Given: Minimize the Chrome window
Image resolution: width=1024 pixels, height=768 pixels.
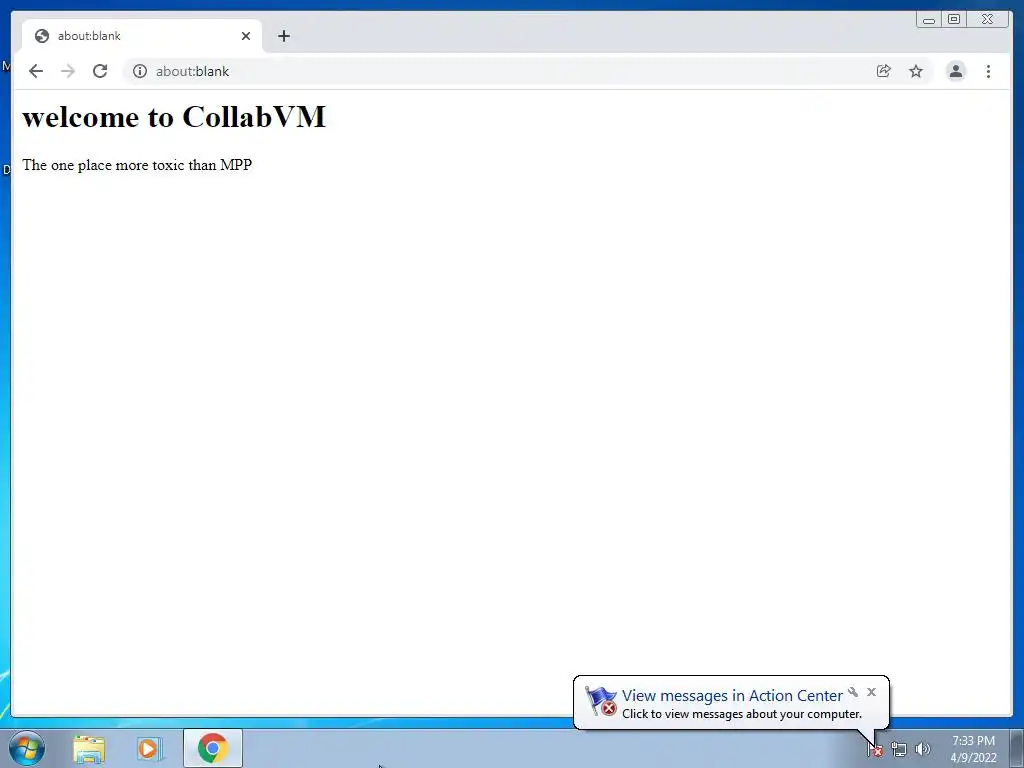Looking at the screenshot, I should click(x=929, y=20).
